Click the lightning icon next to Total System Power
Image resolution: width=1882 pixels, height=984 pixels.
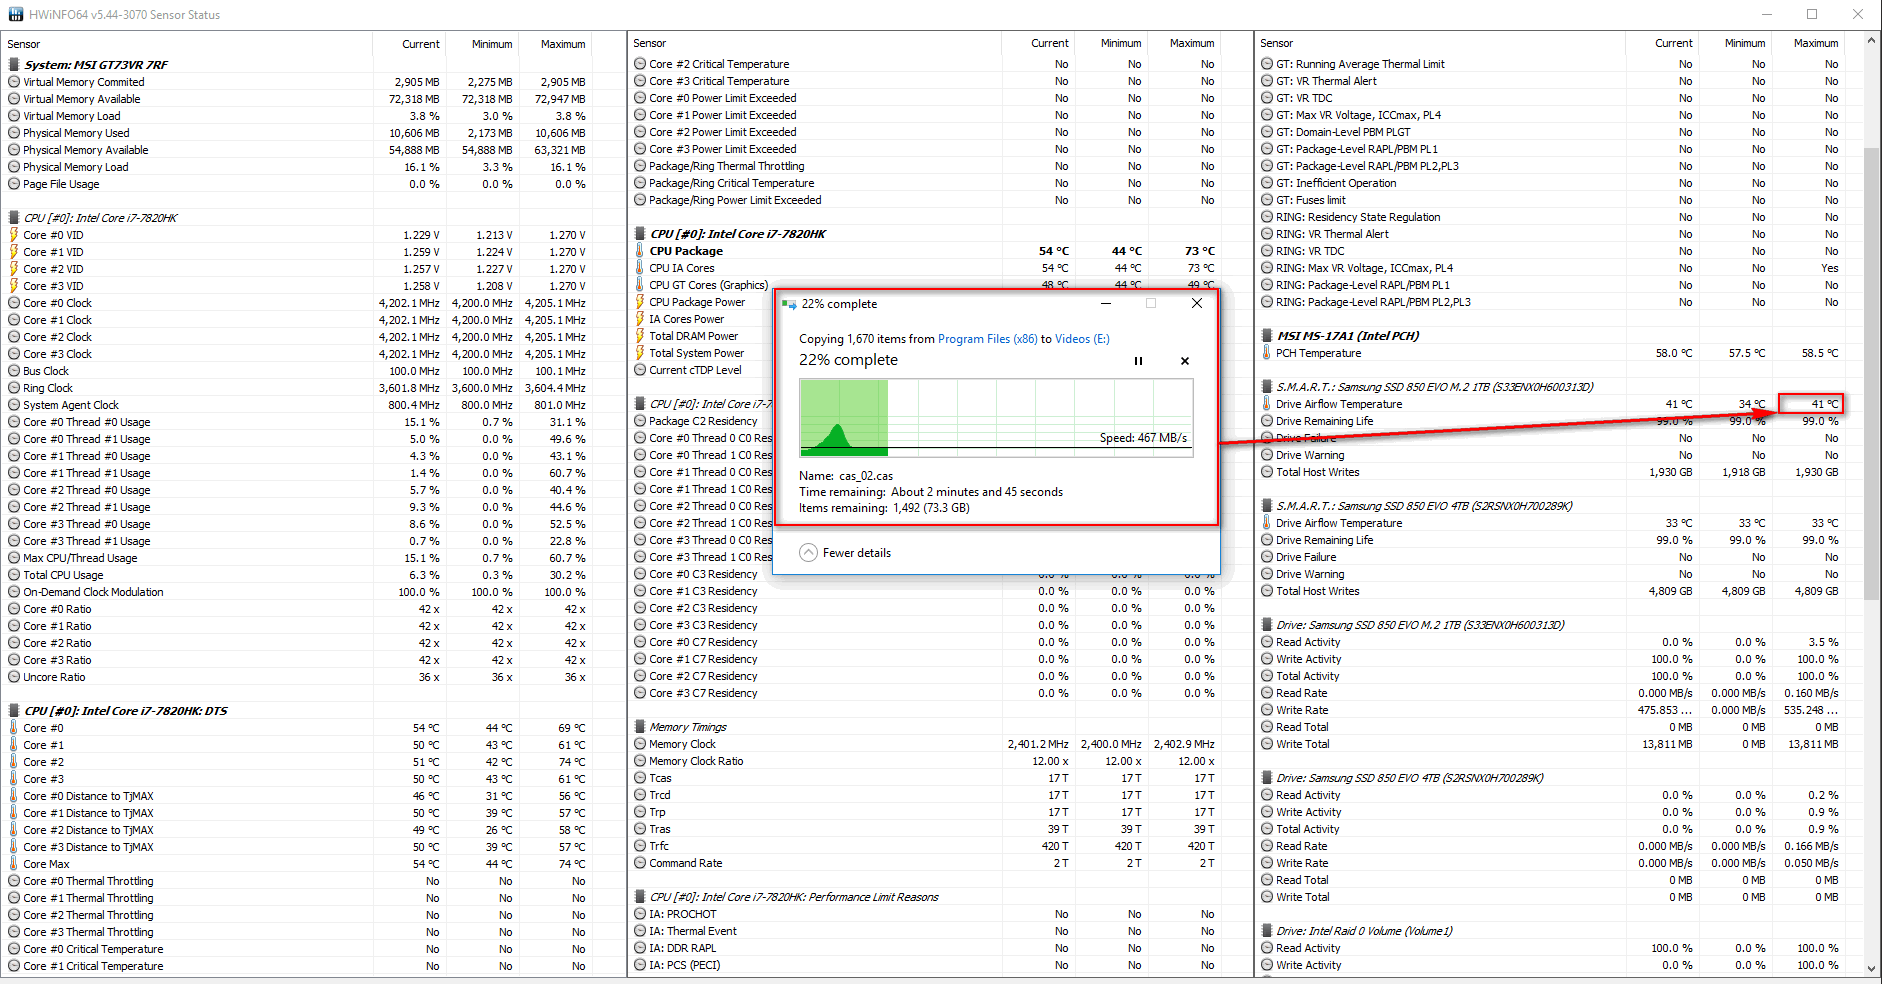[x=640, y=353]
